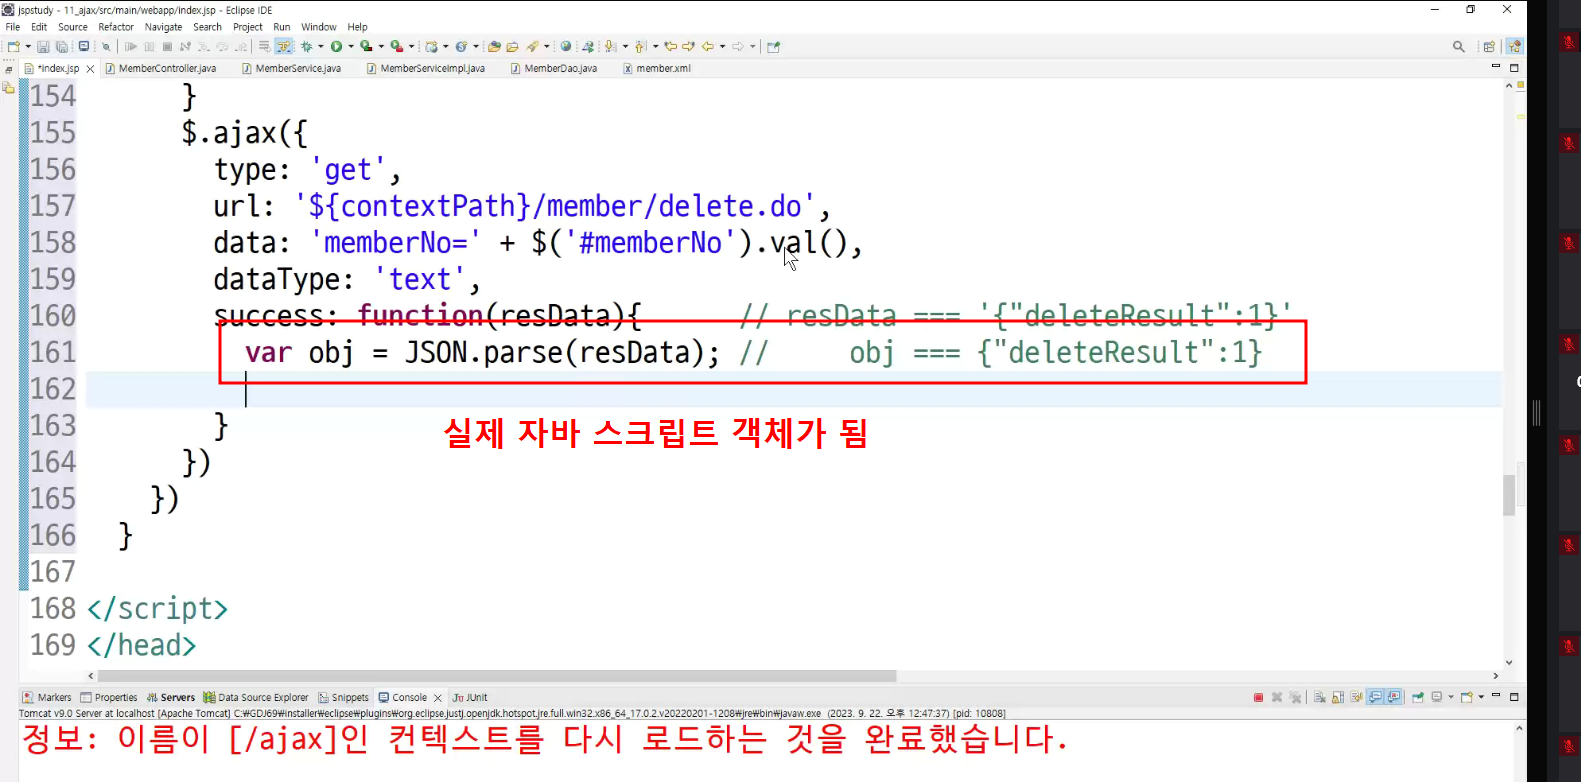The width and height of the screenshot is (1581, 782).
Task: Toggle Show Console on Standard Error change
Action: tap(1393, 698)
